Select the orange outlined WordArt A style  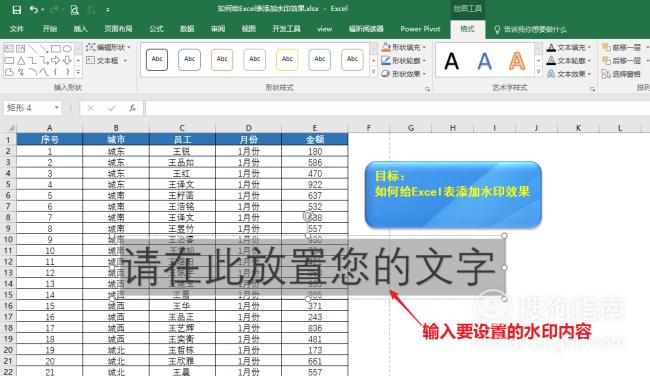(517, 61)
